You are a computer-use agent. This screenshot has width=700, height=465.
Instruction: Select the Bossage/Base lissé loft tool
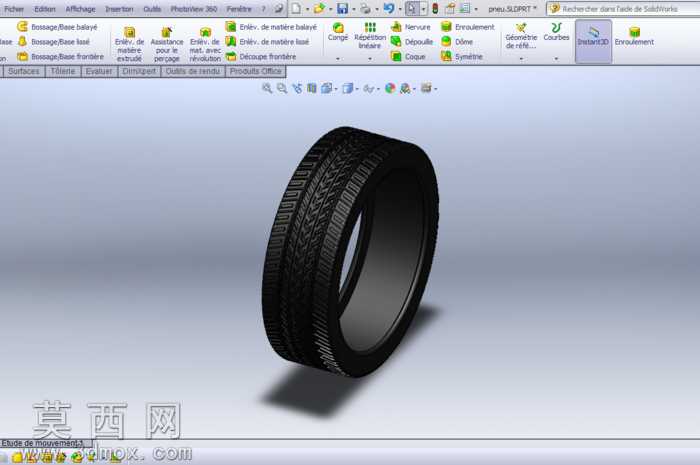54,42
